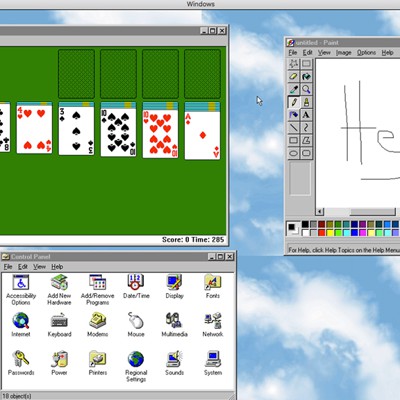Open the File menu in Paint
This screenshot has width=400, height=400.
pos(293,53)
